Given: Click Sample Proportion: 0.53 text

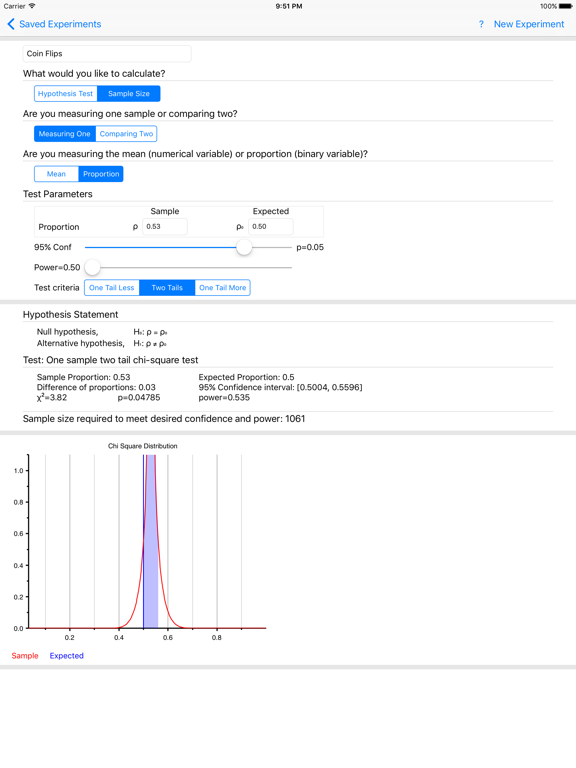Looking at the screenshot, I should click(83, 377).
